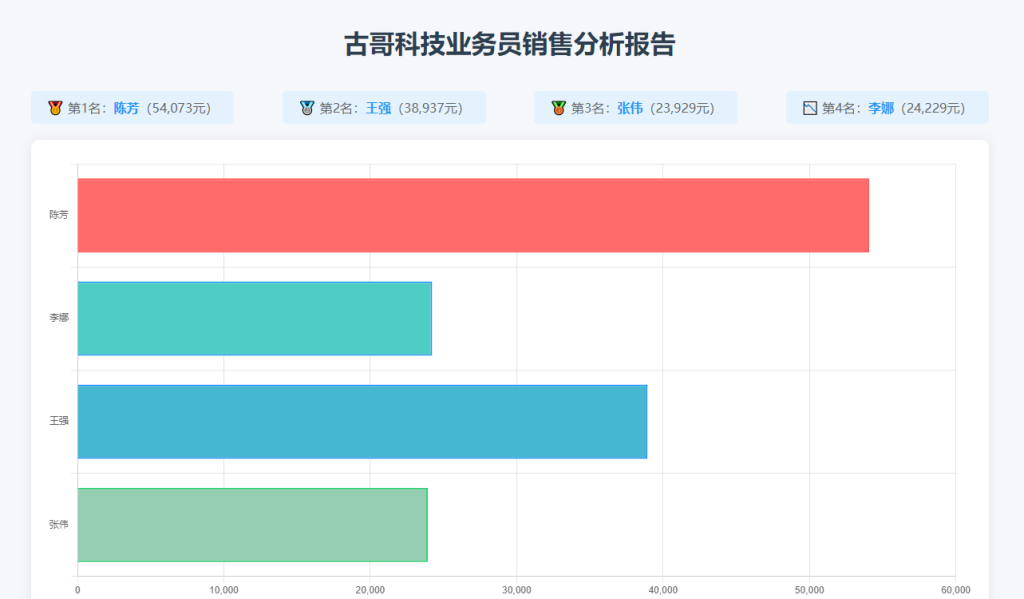Open the 陈芳 name link in rank 1
Image resolution: width=1024 pixels, height=599 pixels.
126,108
